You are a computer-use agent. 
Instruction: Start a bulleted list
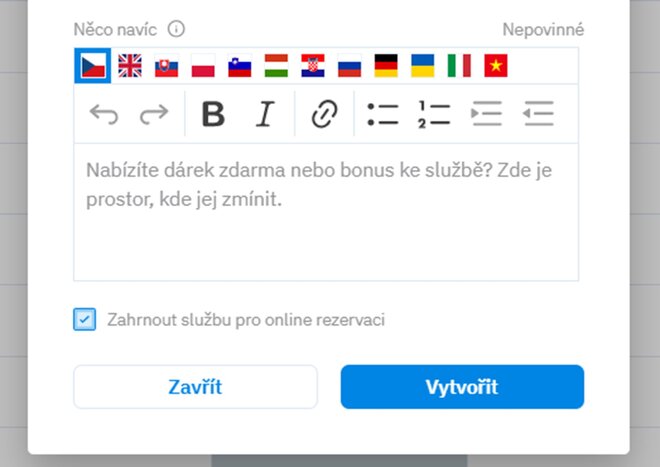[383, 115]
